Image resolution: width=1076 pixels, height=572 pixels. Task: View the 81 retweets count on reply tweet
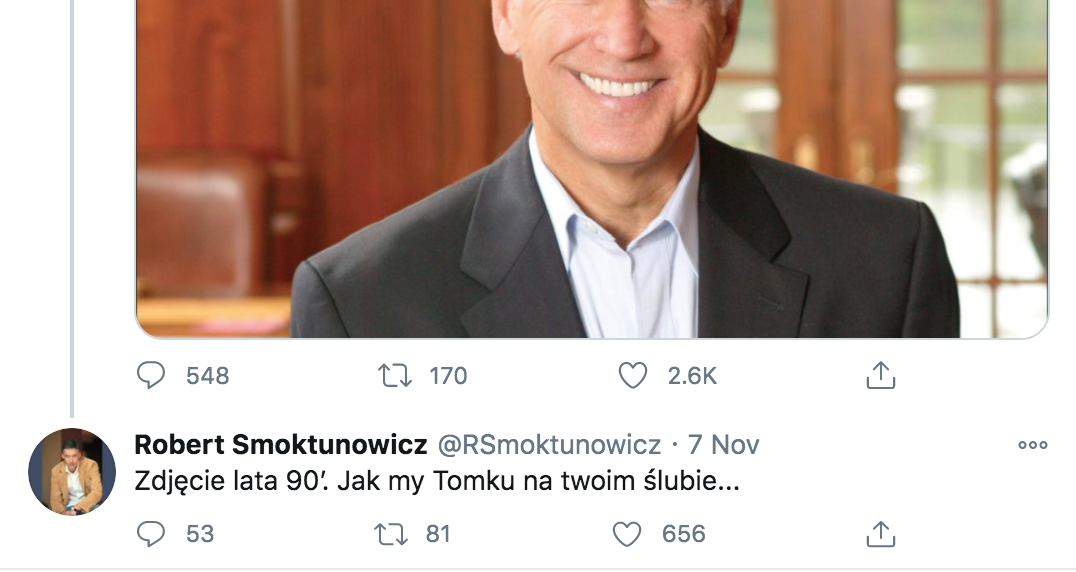[438, 534]
